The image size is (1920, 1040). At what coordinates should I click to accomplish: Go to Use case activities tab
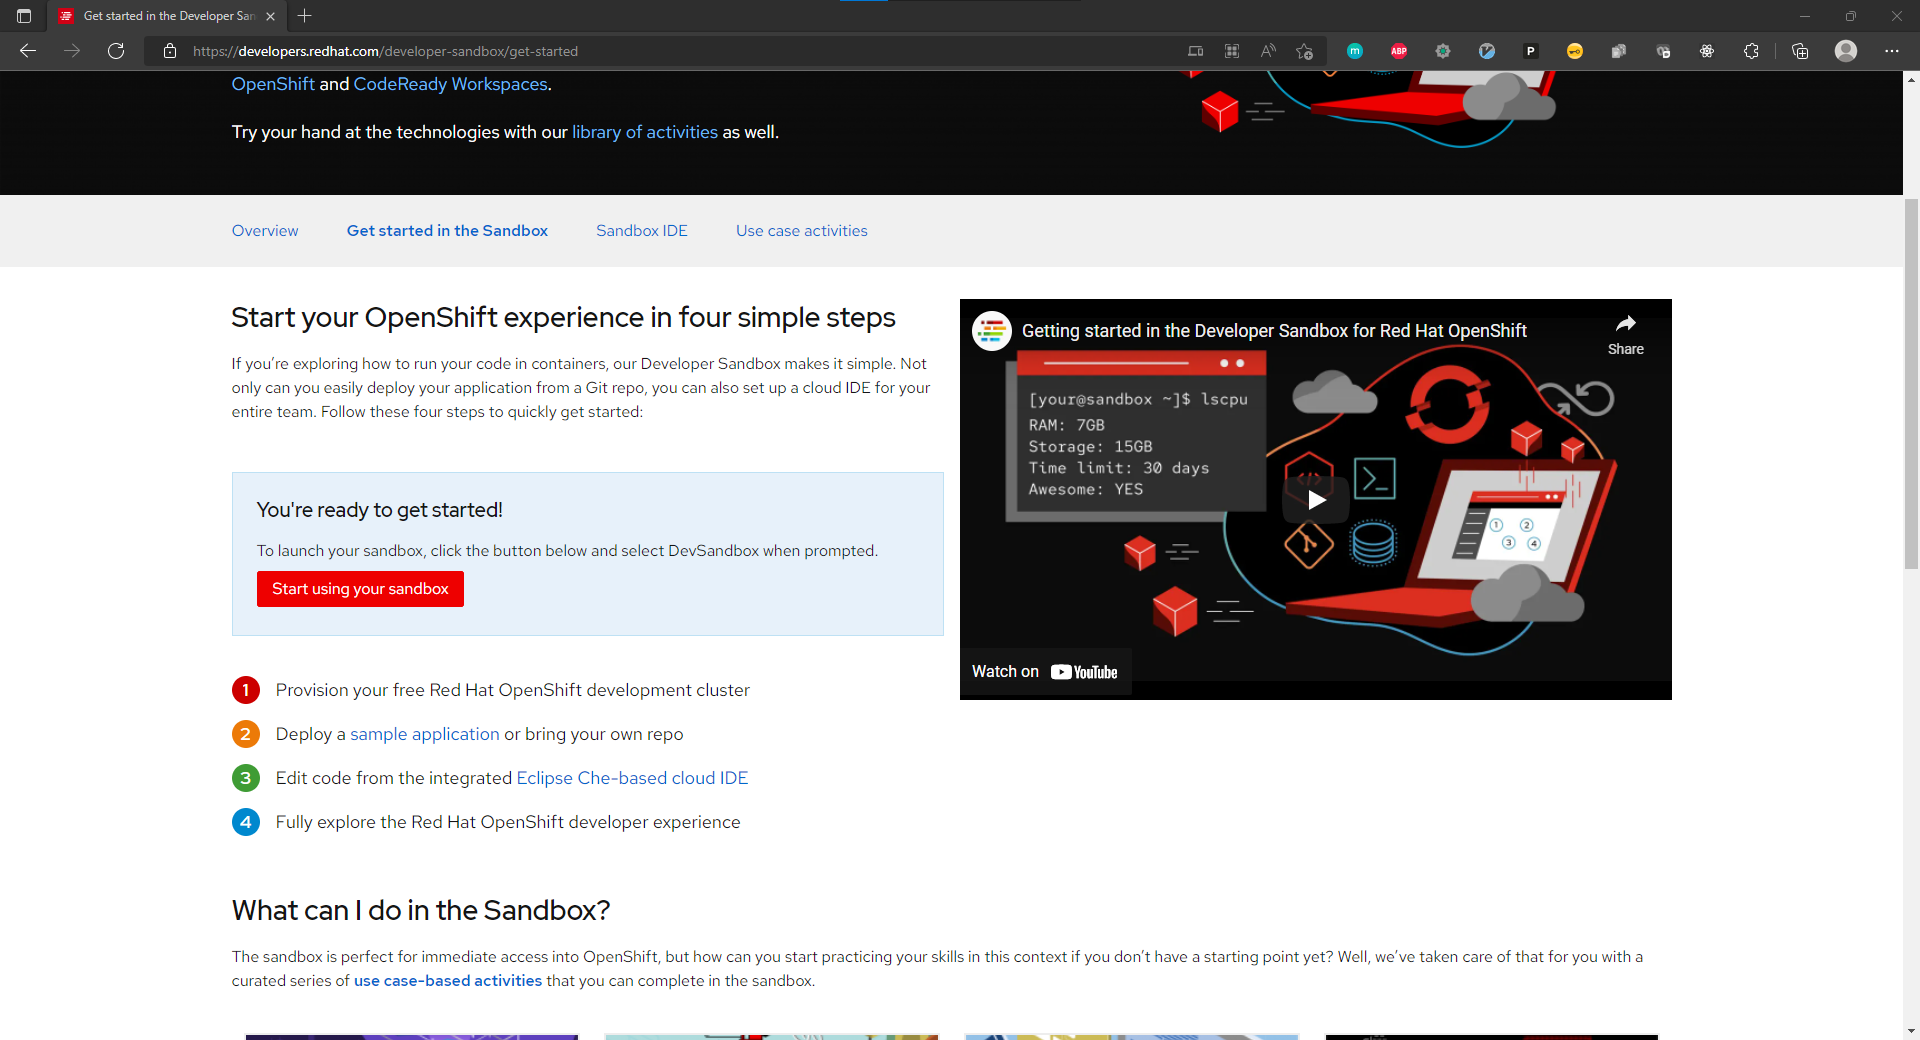click(x=802, y=231)
